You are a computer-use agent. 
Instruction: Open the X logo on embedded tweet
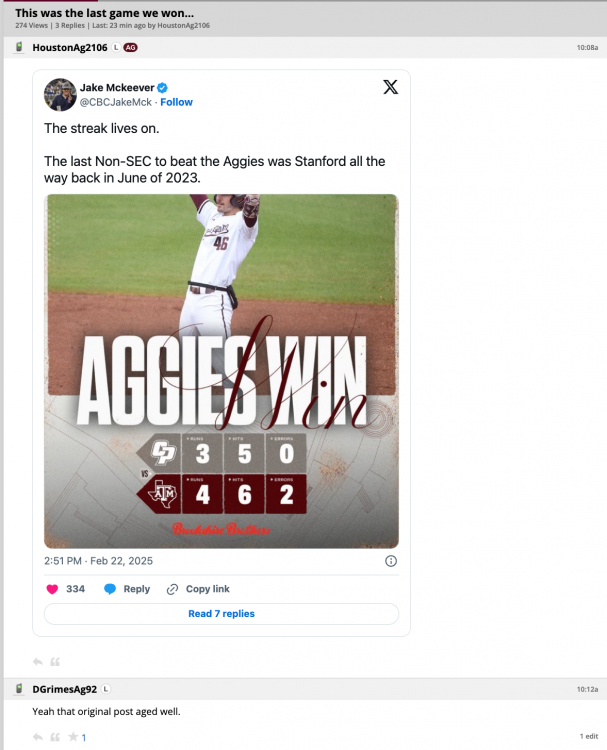391,87
